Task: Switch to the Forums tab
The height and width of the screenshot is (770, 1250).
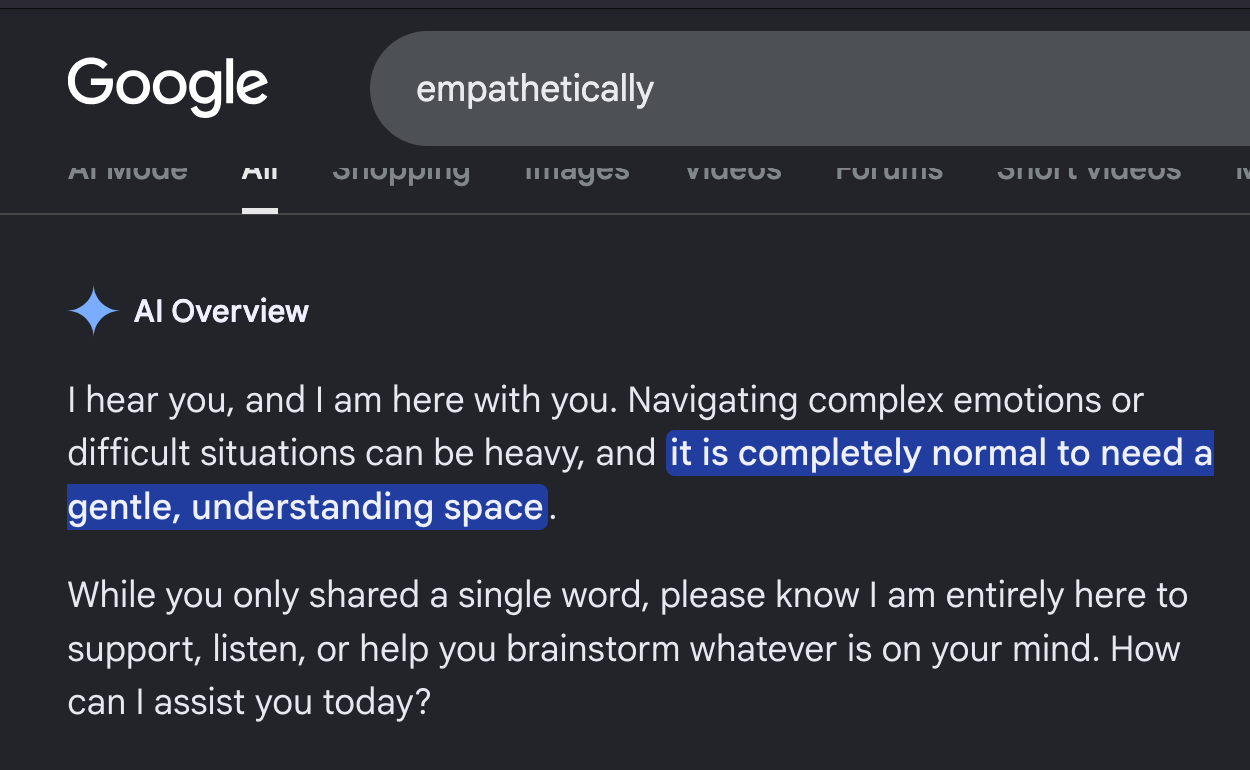Action: (889, 171)
